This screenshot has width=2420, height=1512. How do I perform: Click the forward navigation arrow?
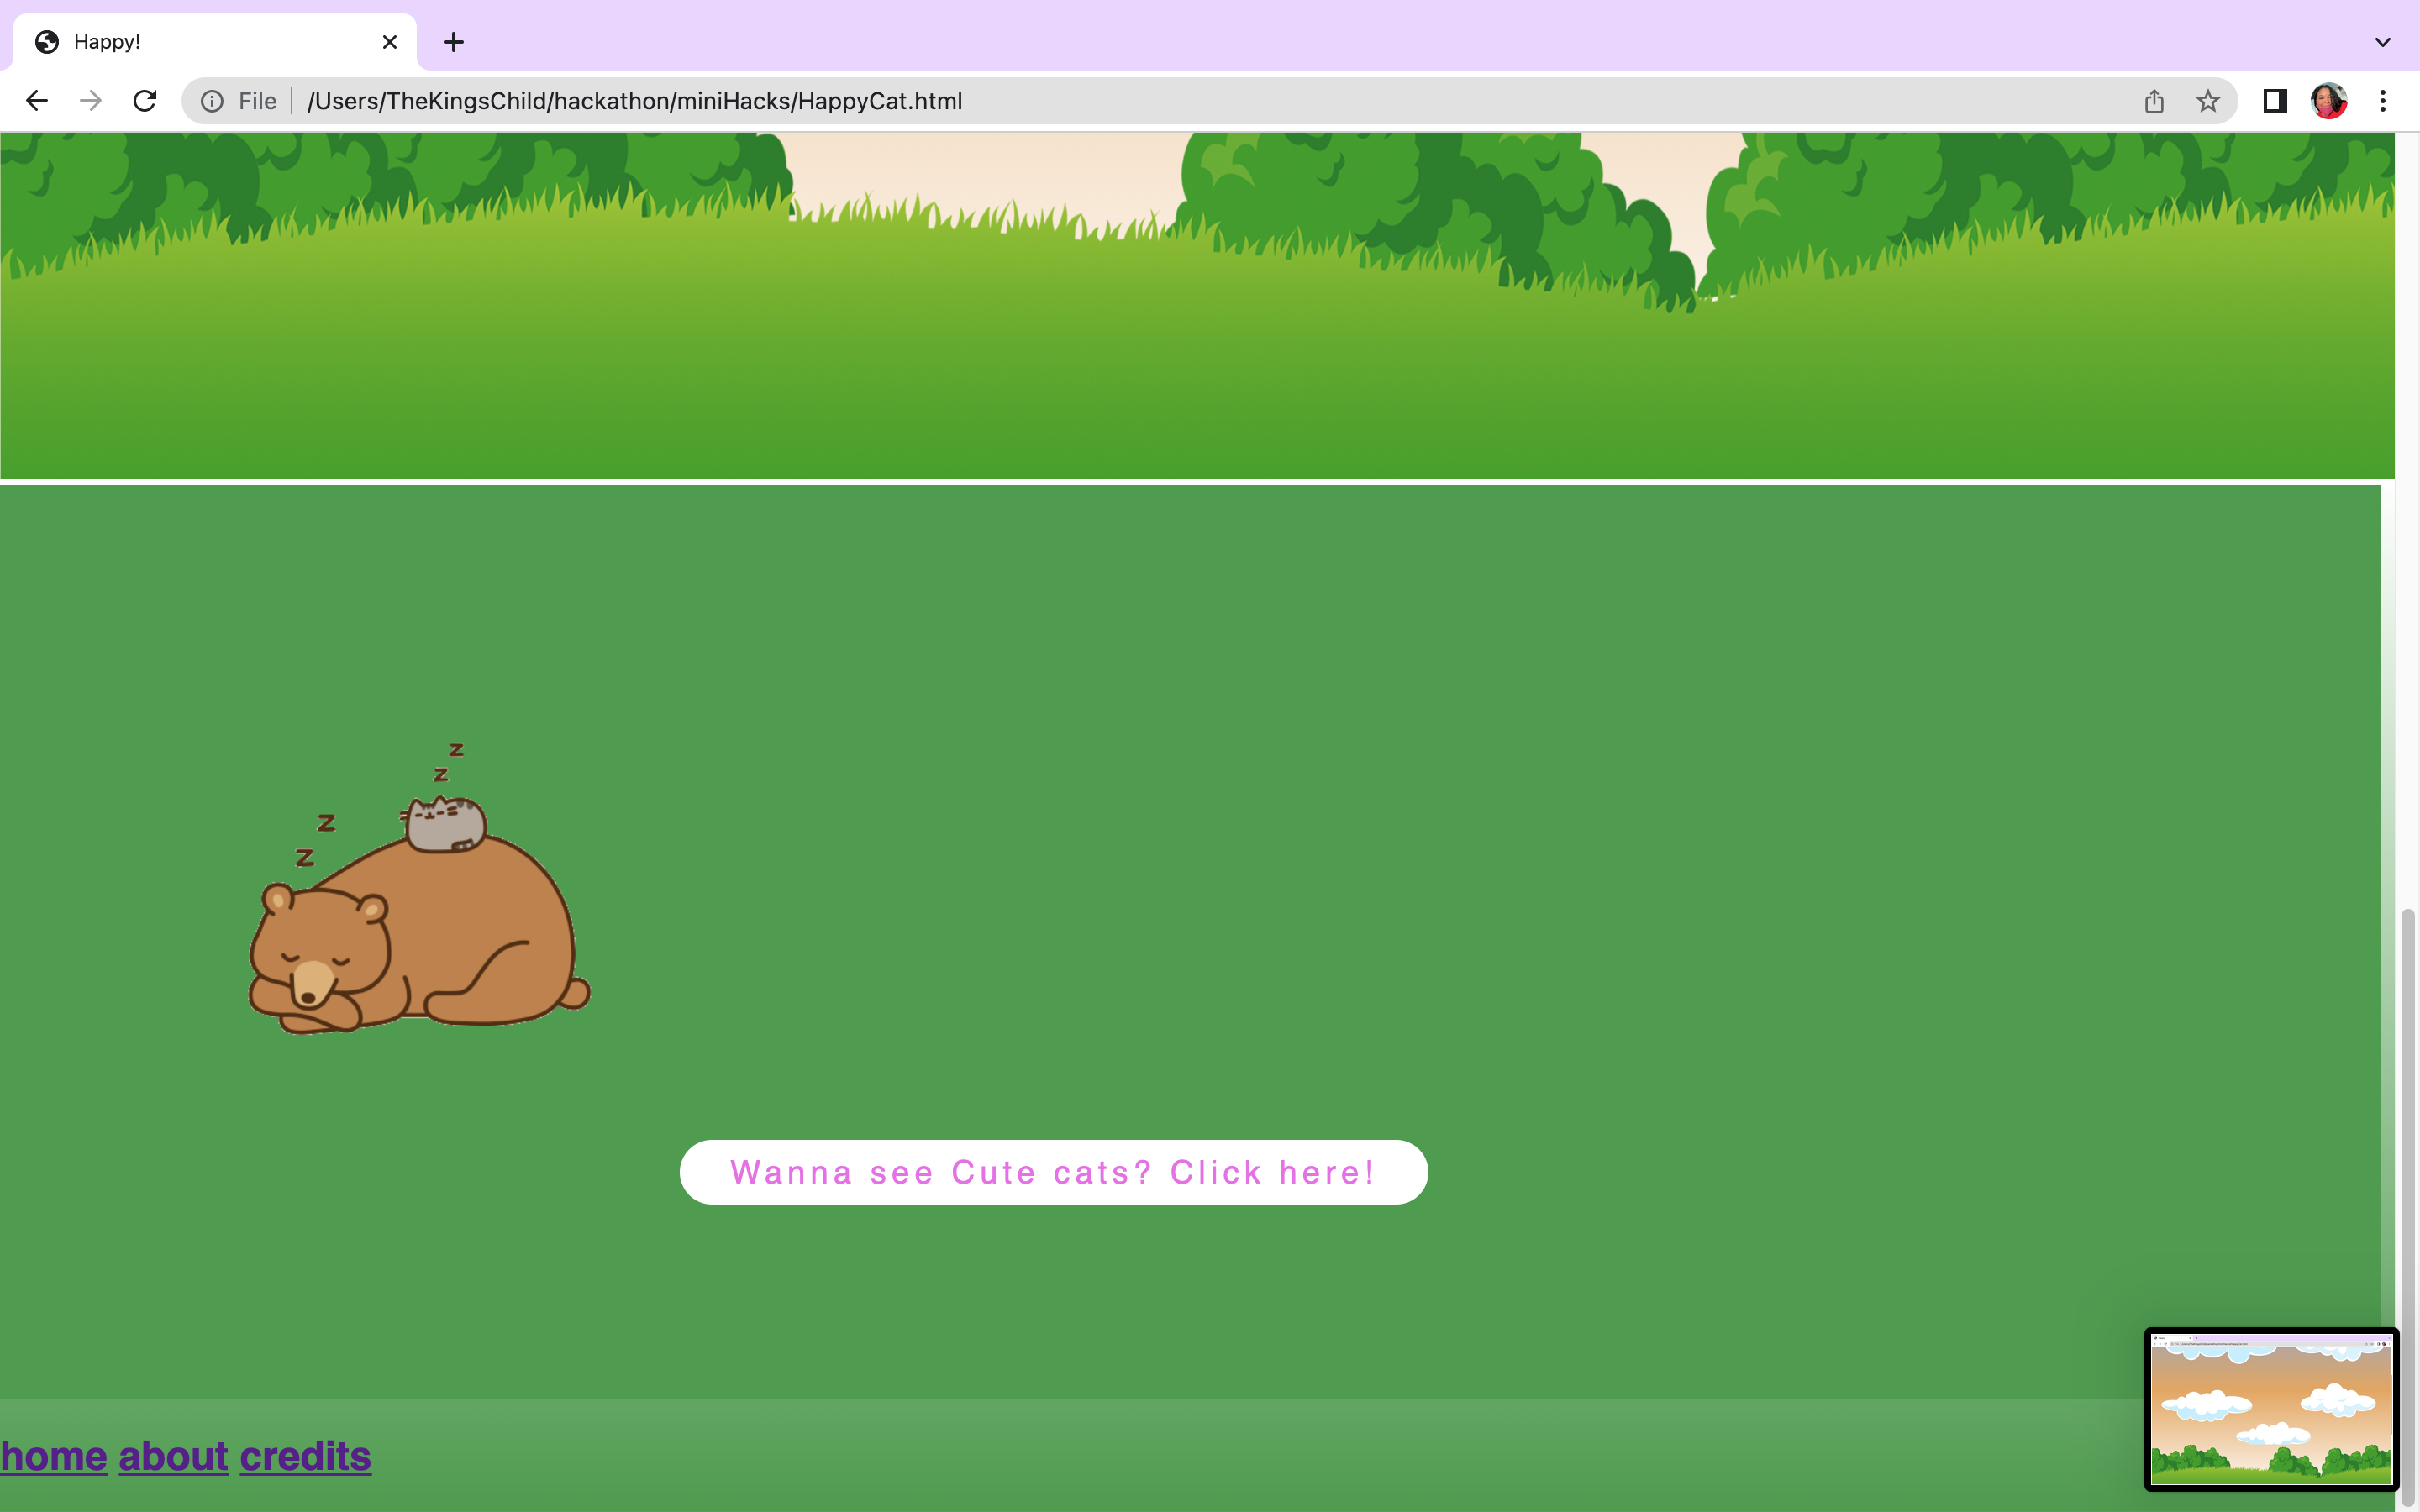(91, 101)
